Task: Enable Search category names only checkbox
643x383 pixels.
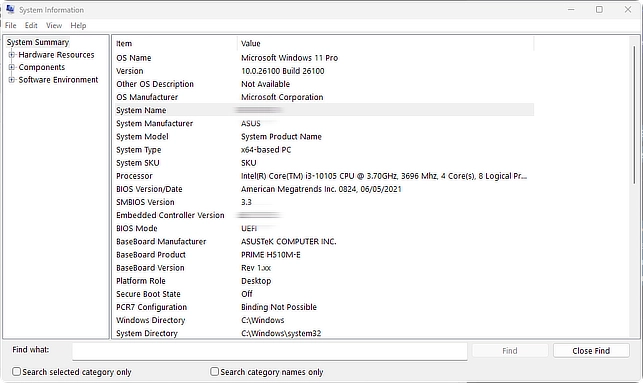Action: pyautogui.click(x=214, y=372)
